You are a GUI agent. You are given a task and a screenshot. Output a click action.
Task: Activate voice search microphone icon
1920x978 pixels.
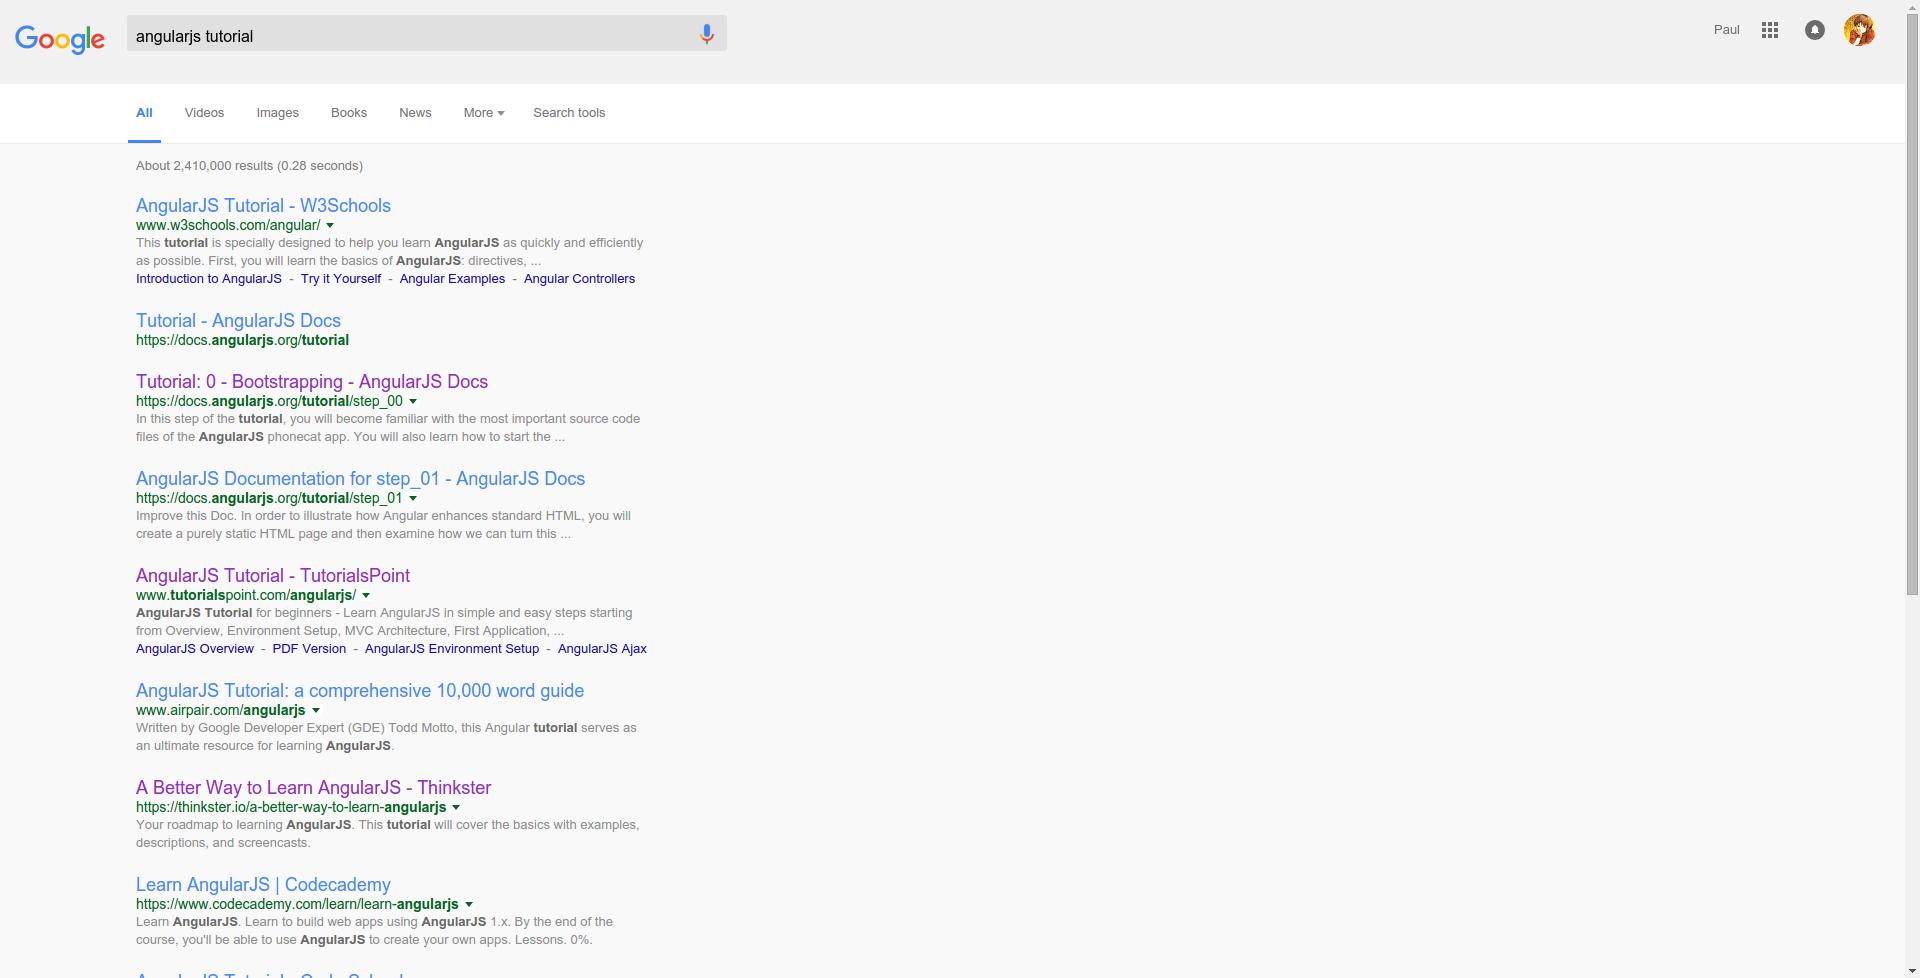pyautogui.click(x=707, y=35)
